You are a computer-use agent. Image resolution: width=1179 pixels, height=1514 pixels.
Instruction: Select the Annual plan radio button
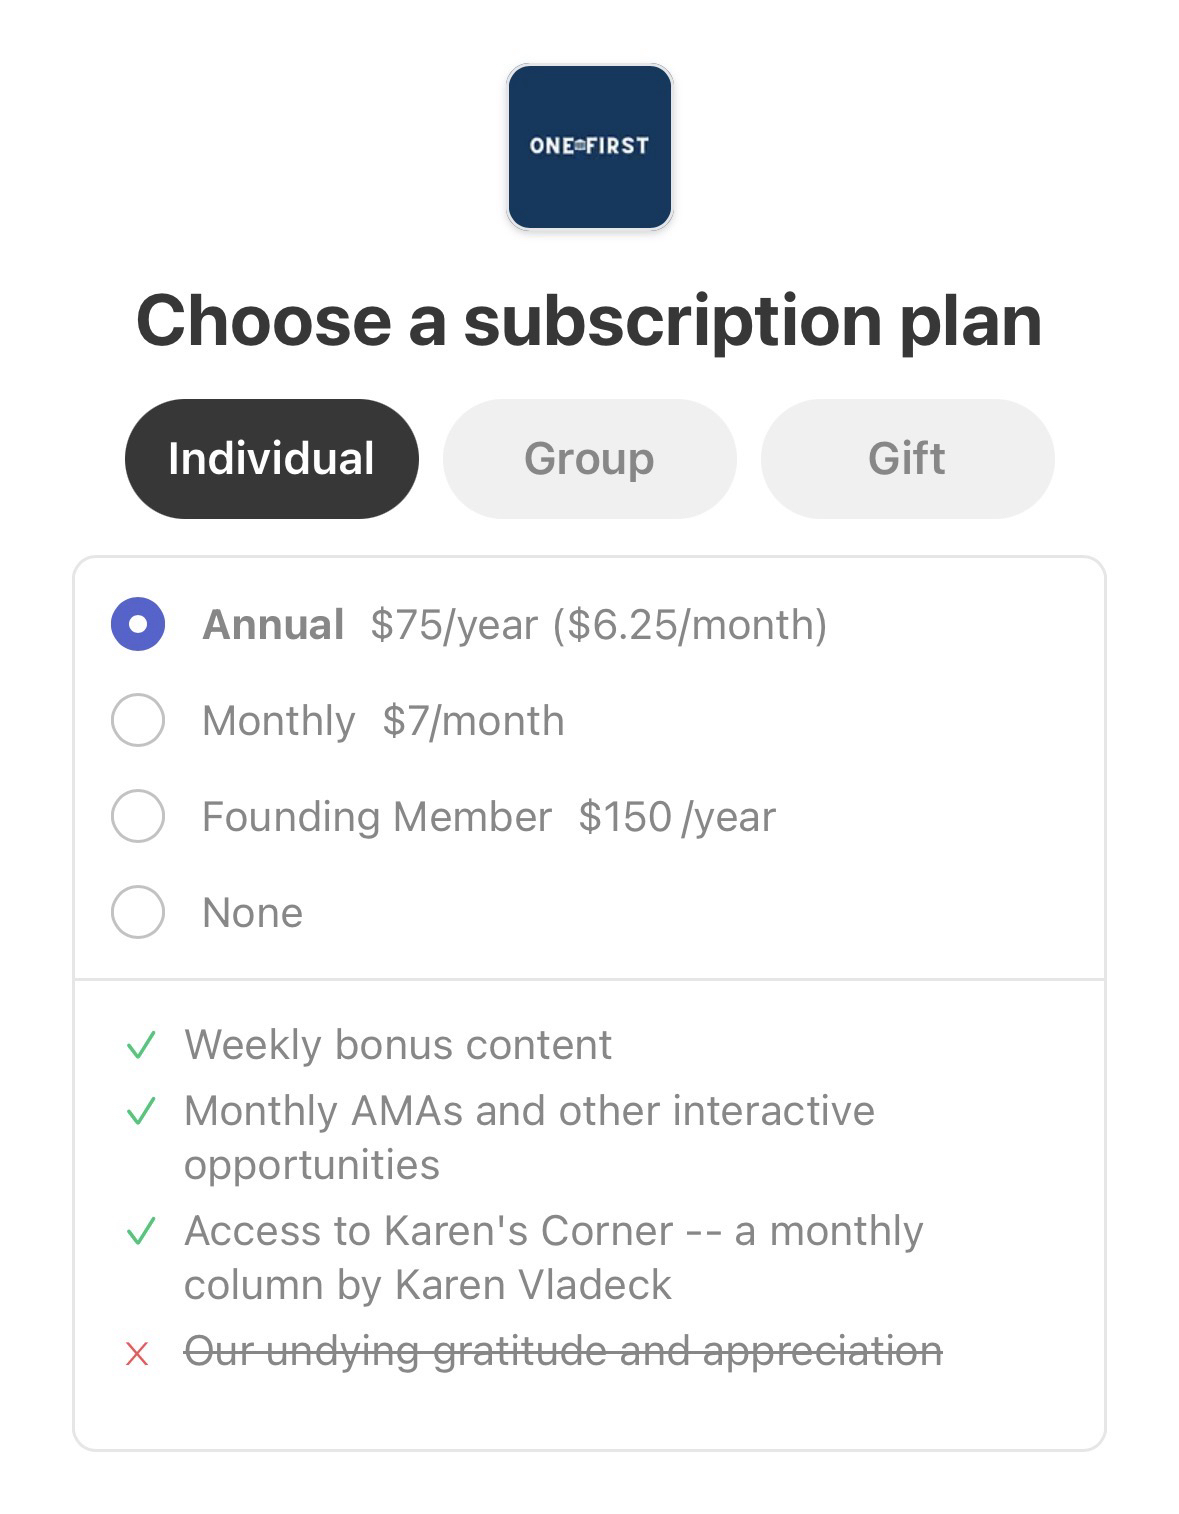[x=138, y=625]
